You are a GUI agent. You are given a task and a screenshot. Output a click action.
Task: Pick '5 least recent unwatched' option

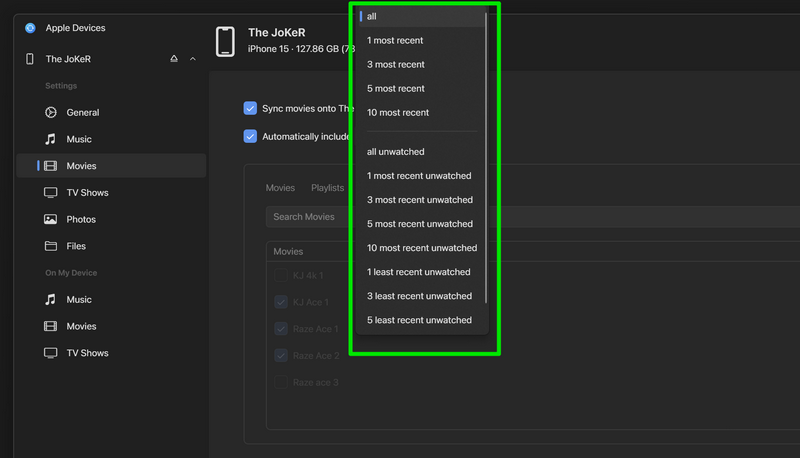419,320
